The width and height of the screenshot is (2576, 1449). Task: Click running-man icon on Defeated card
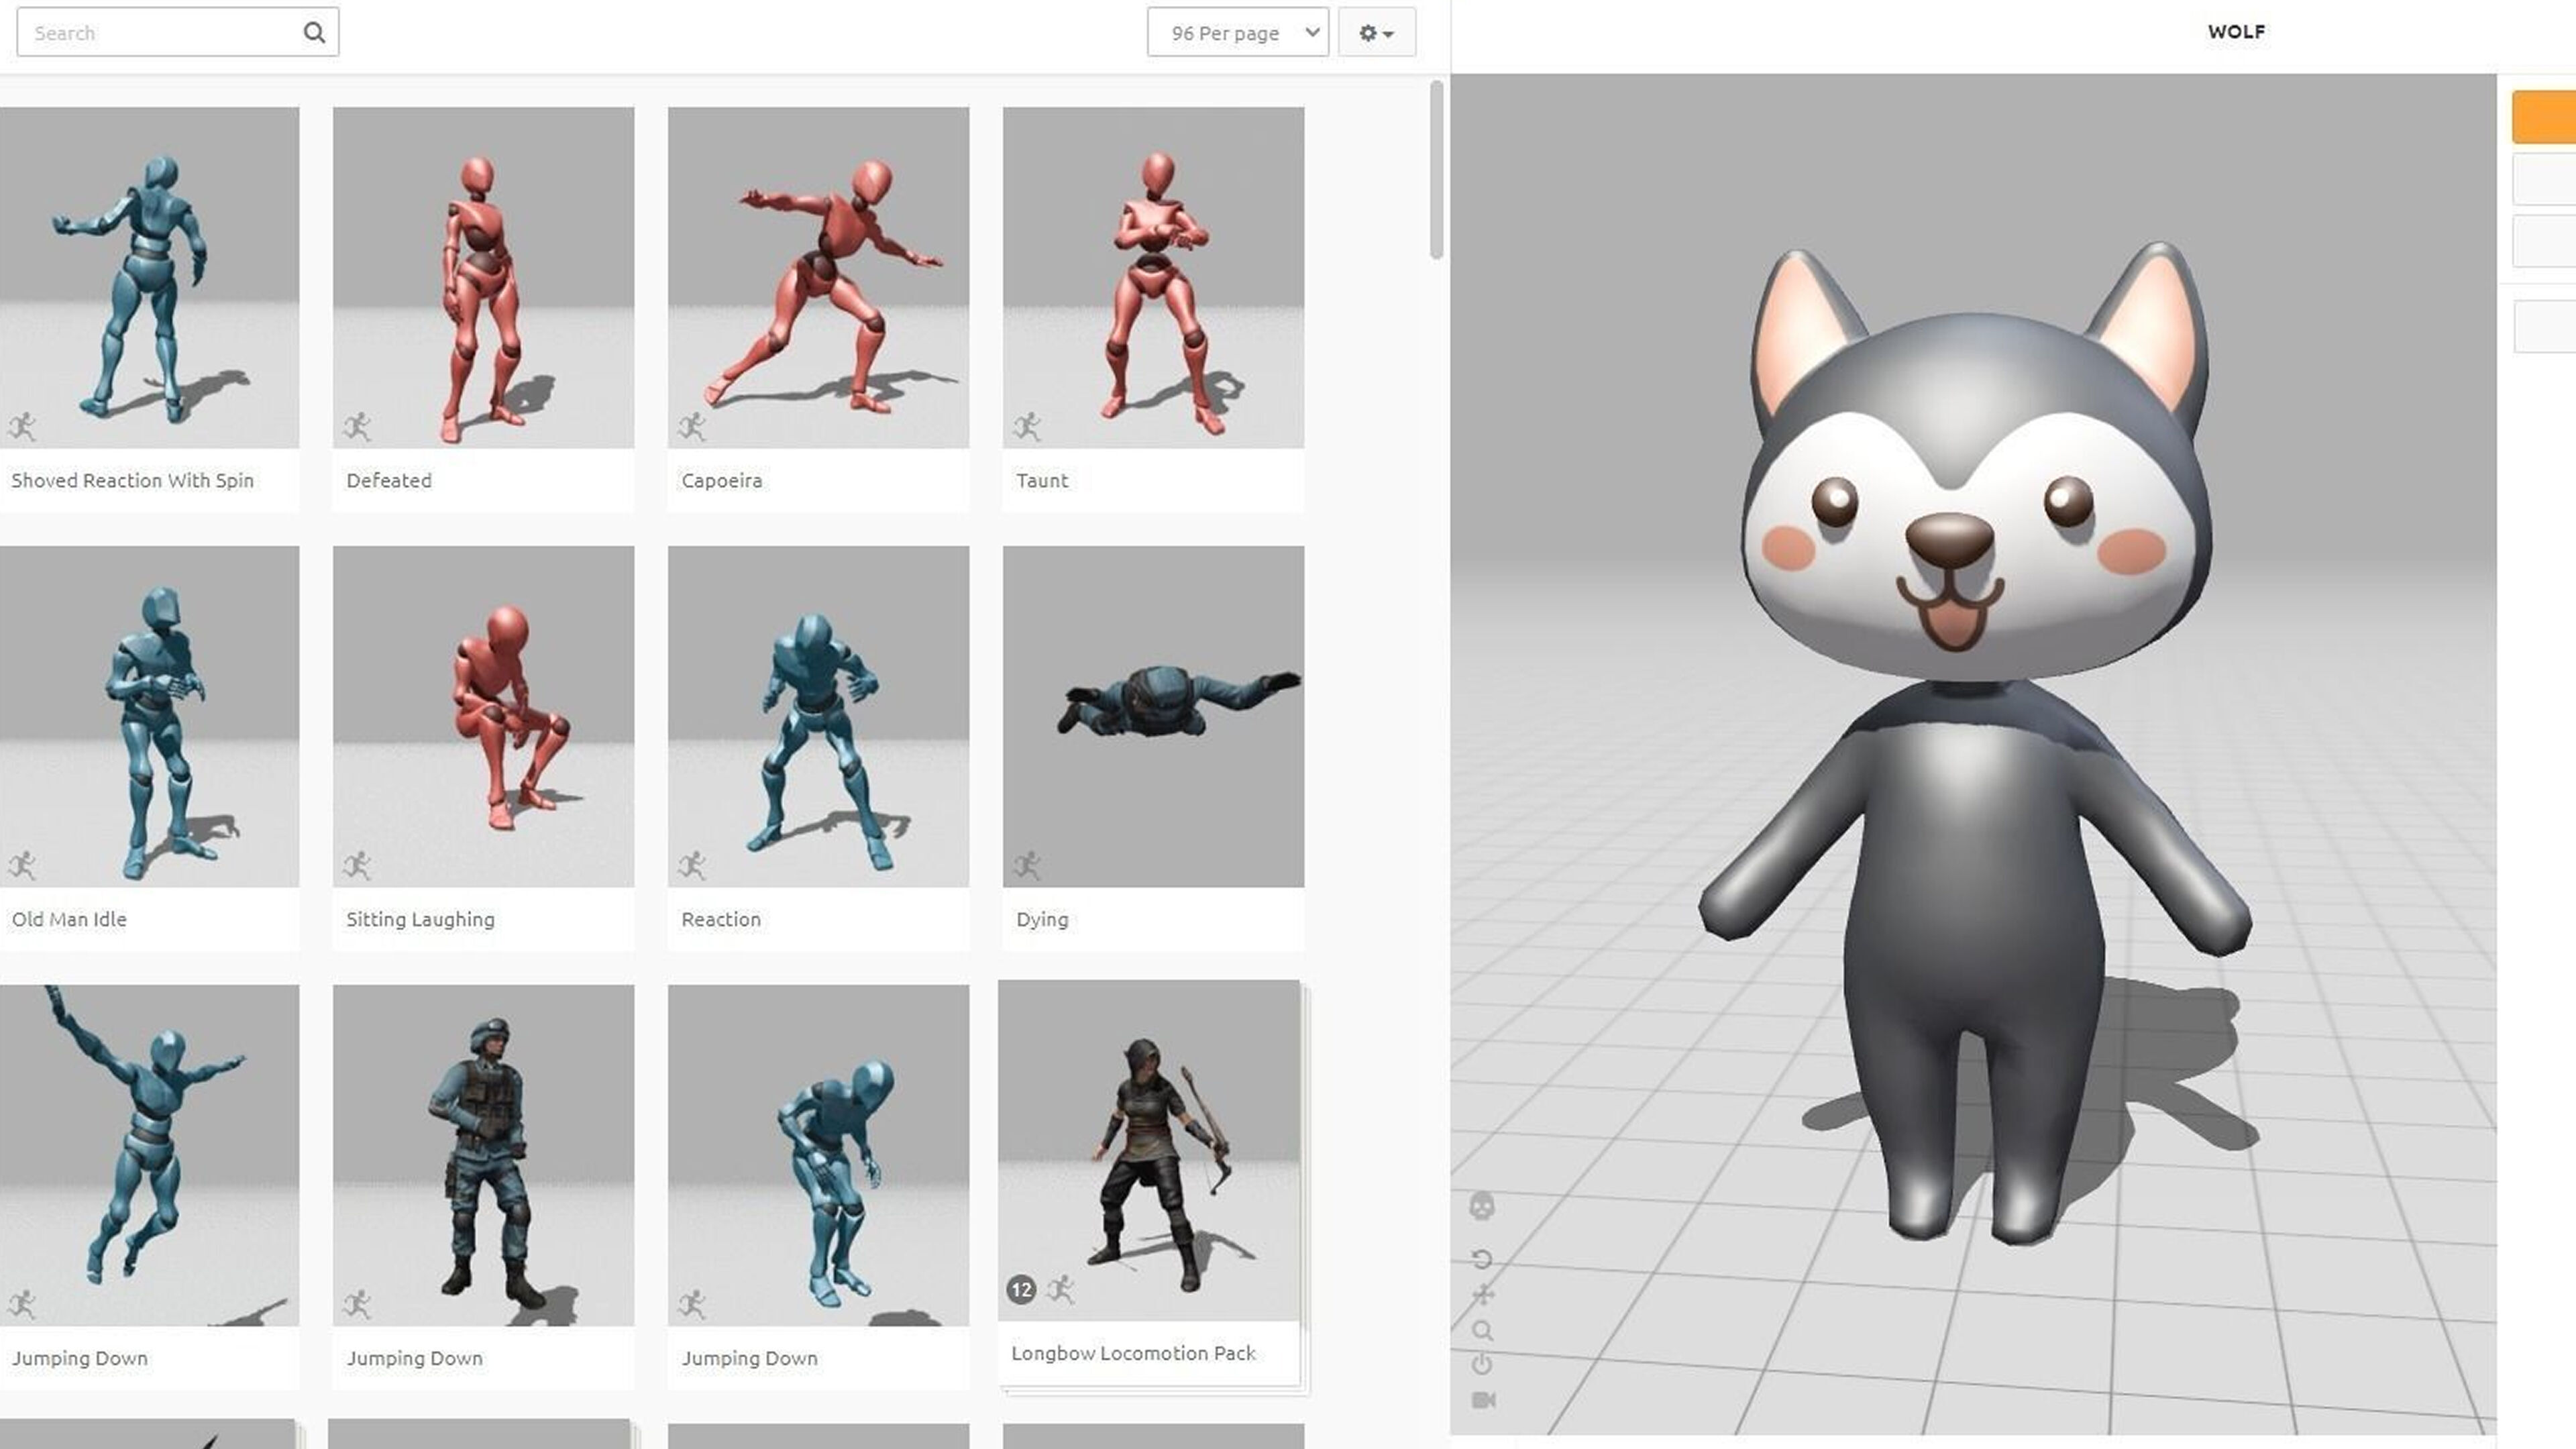pos(357,427)
